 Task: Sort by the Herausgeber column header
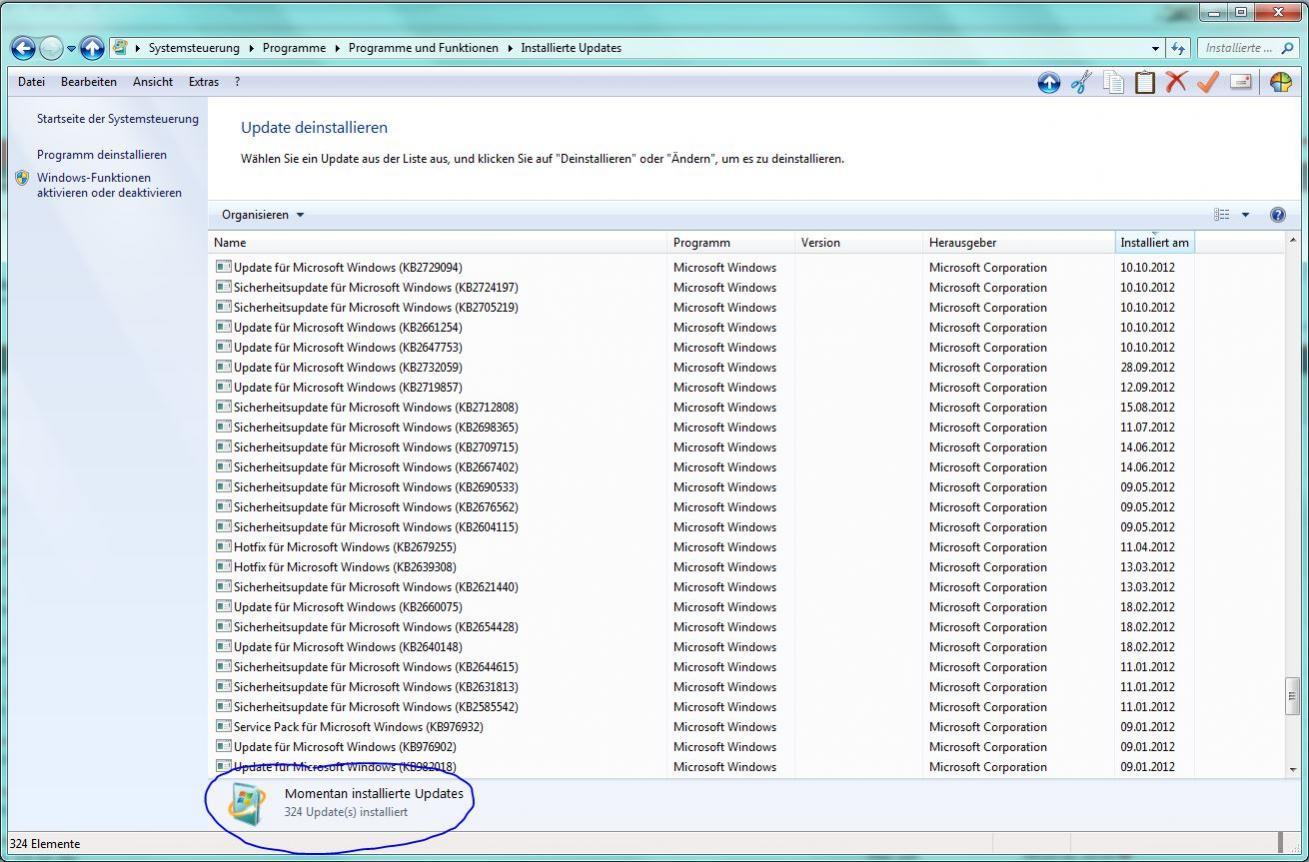[x=1020, y=243]
